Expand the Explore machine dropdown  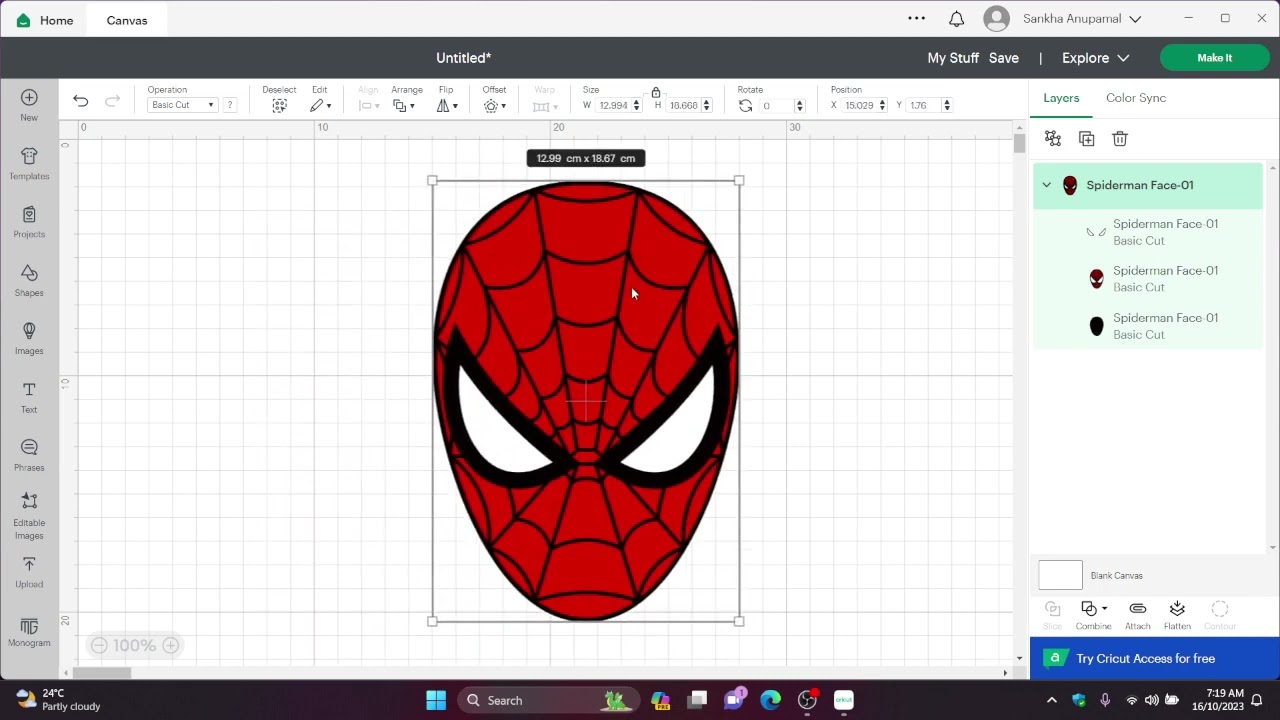click(x=1095, y=58)
